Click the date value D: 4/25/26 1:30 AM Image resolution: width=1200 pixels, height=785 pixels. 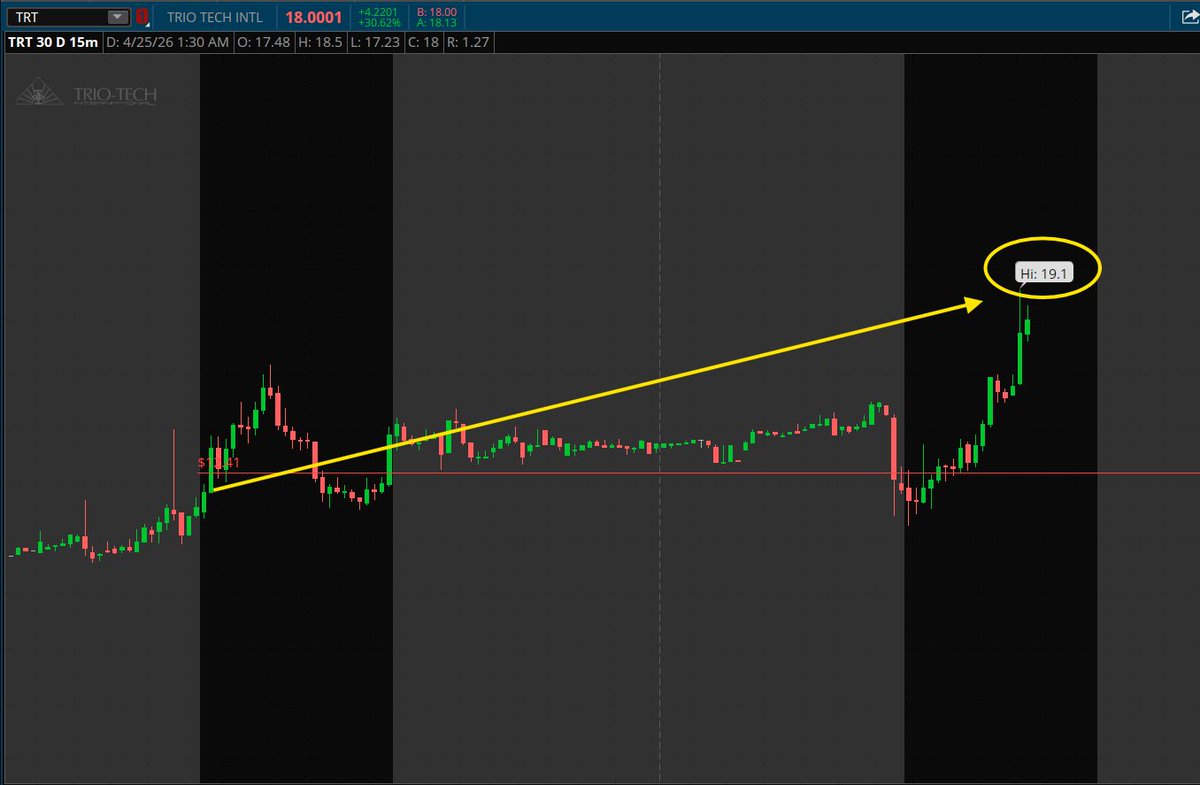167,43
